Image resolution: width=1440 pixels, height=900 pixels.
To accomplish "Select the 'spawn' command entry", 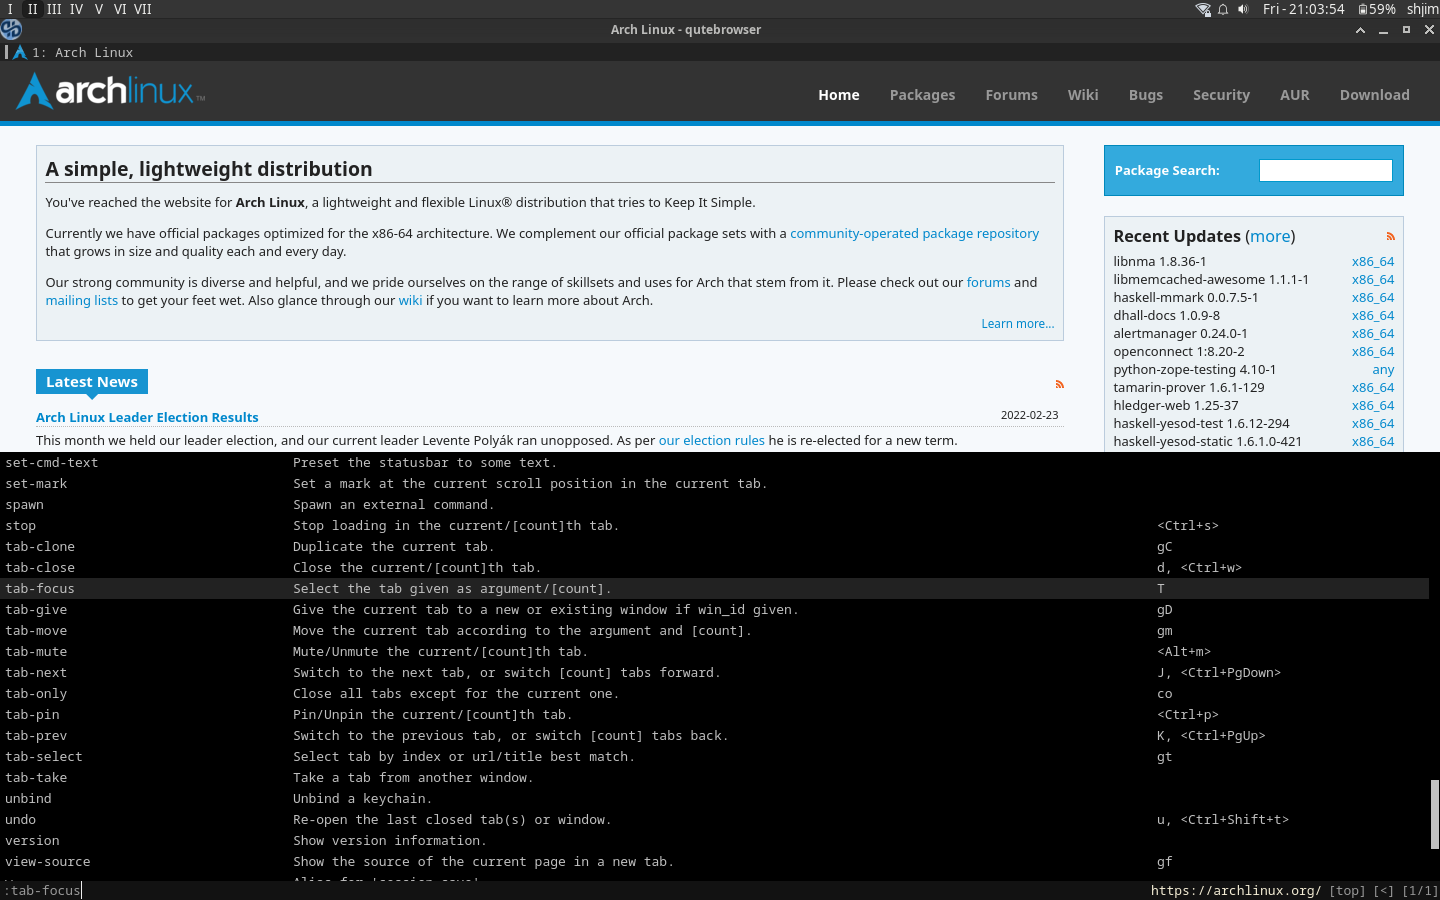I will [x=714, y=504].
